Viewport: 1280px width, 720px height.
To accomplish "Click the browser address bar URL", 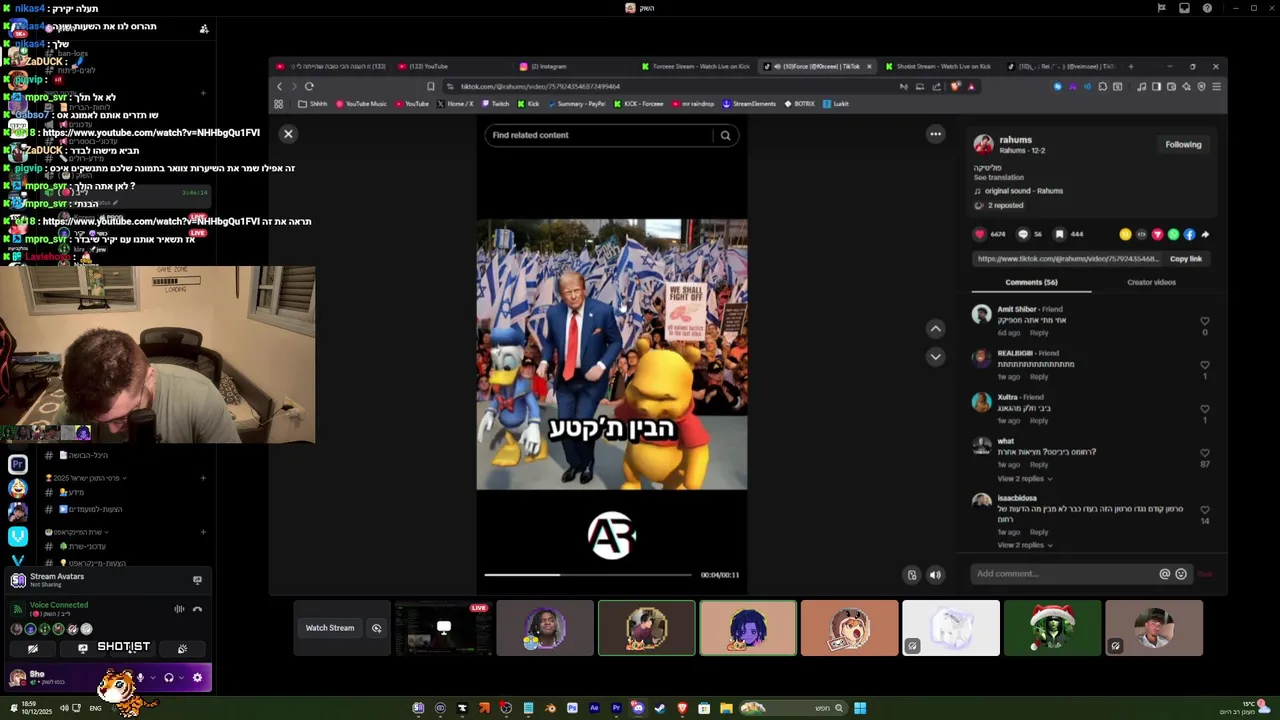I will point(540,86).
